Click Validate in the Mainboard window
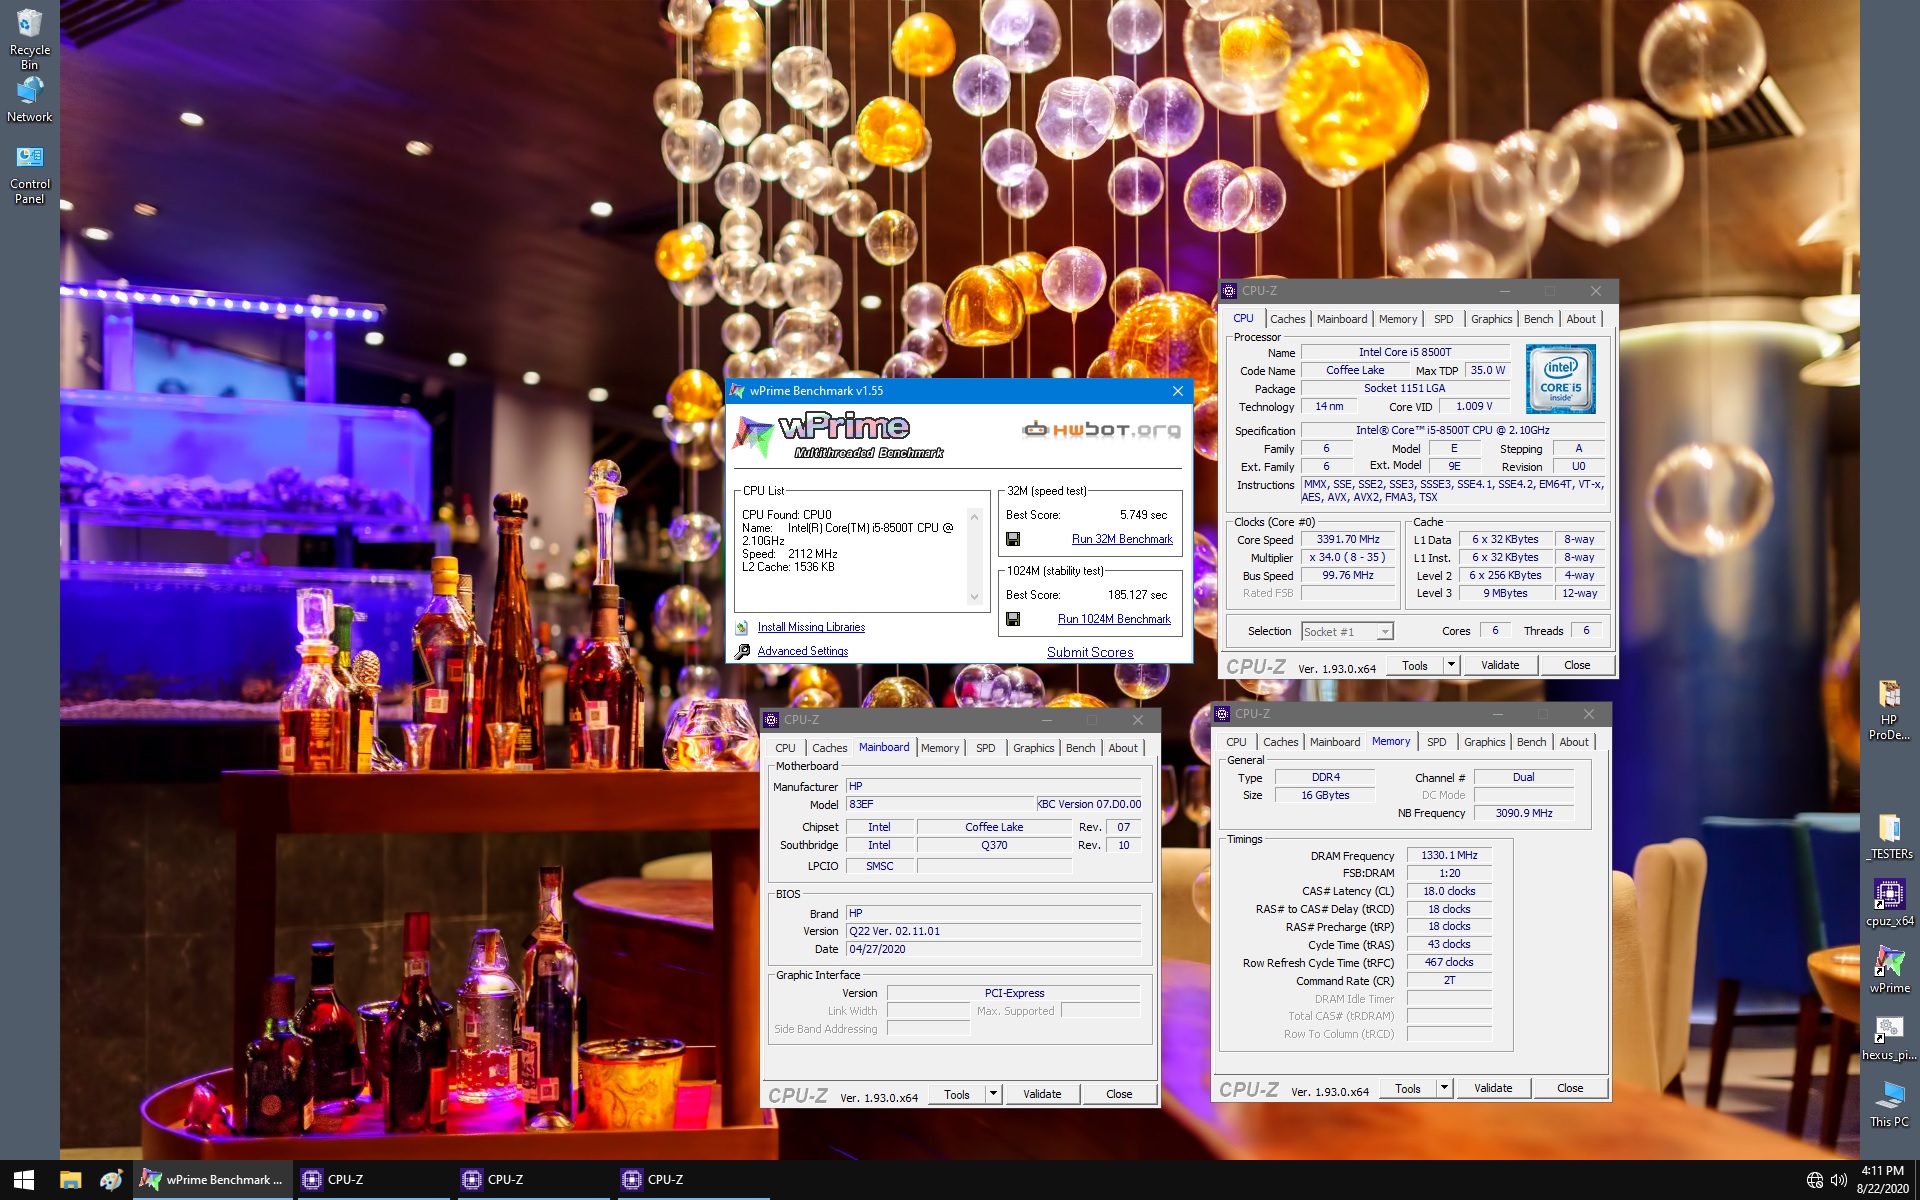 [x=1041, y=1094]
